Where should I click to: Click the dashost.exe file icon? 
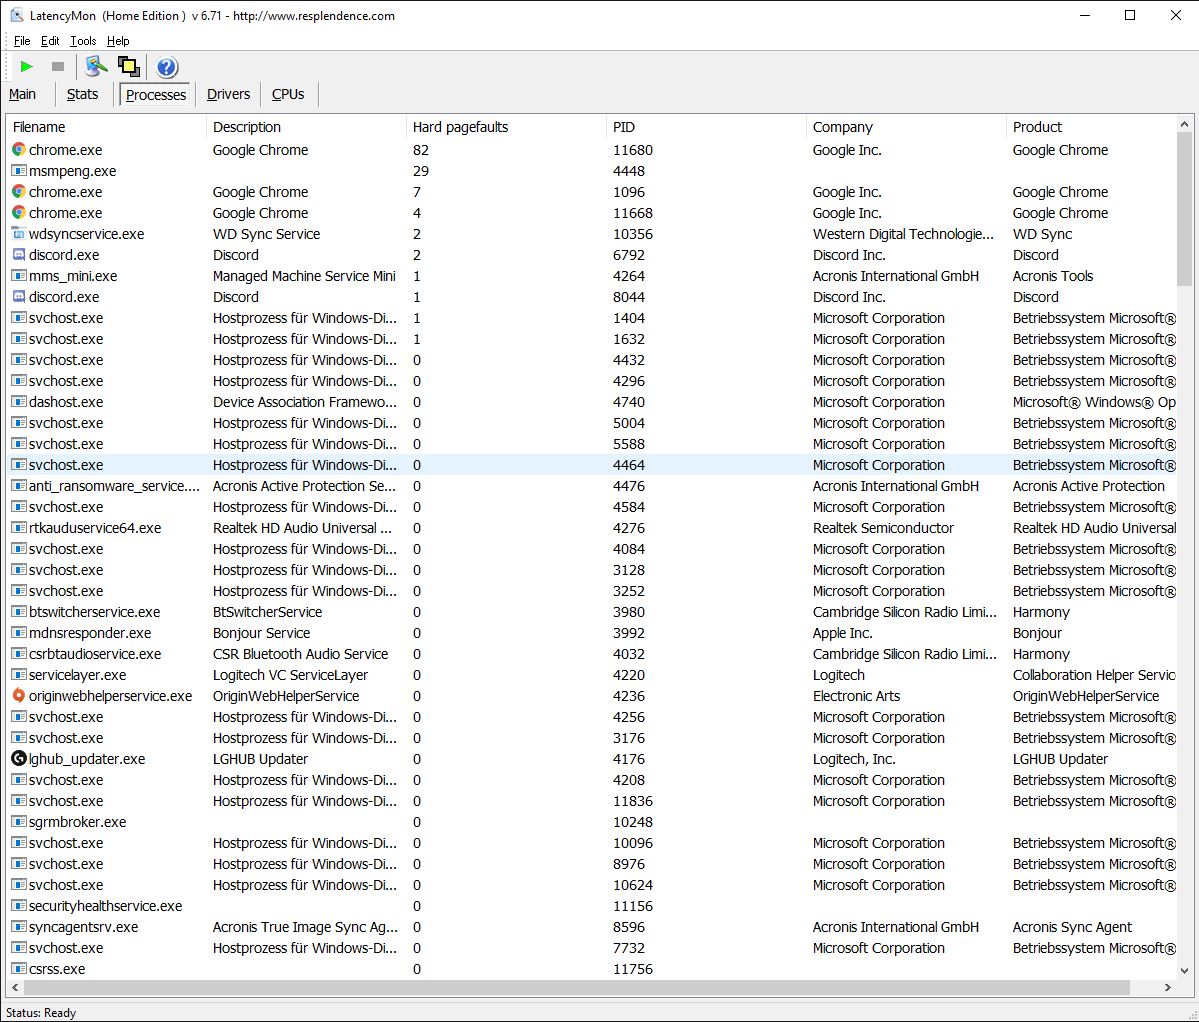pyautogui.click(x=19, y=402)
